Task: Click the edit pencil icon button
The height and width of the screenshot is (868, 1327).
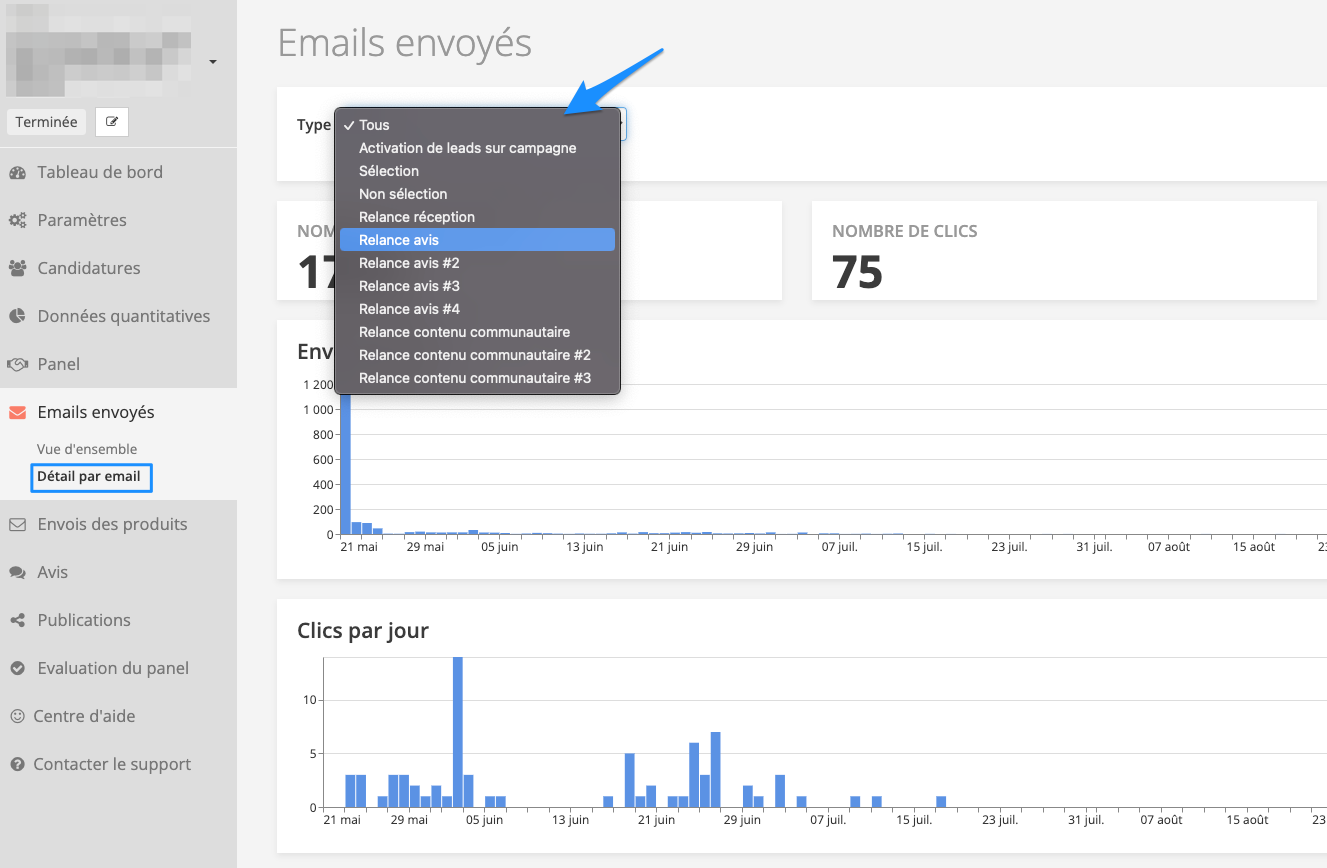Action: [x=112, y=122]
